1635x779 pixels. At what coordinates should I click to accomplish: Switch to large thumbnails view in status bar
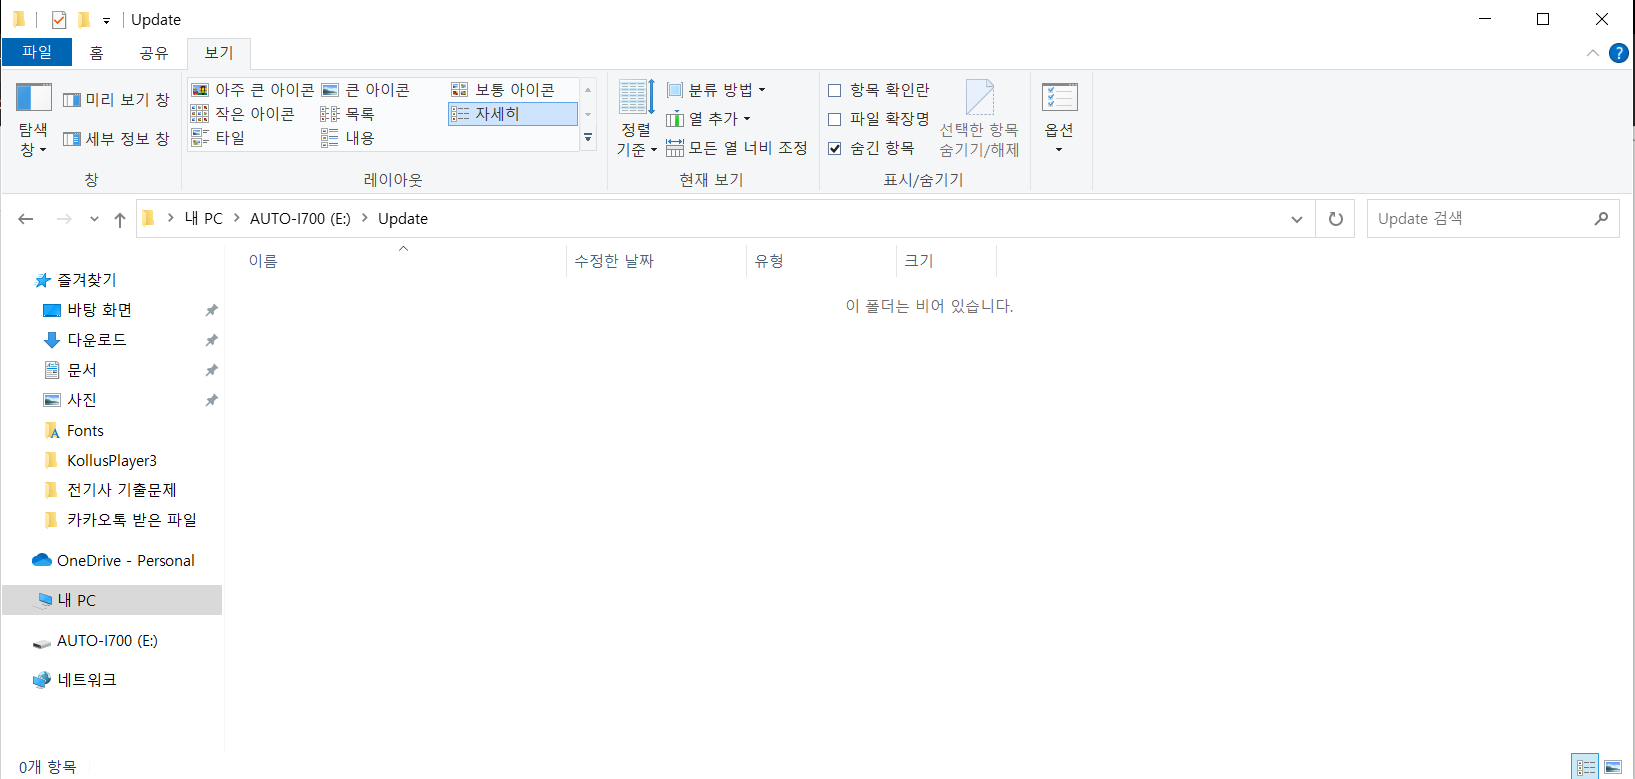tap(1613, 767)
